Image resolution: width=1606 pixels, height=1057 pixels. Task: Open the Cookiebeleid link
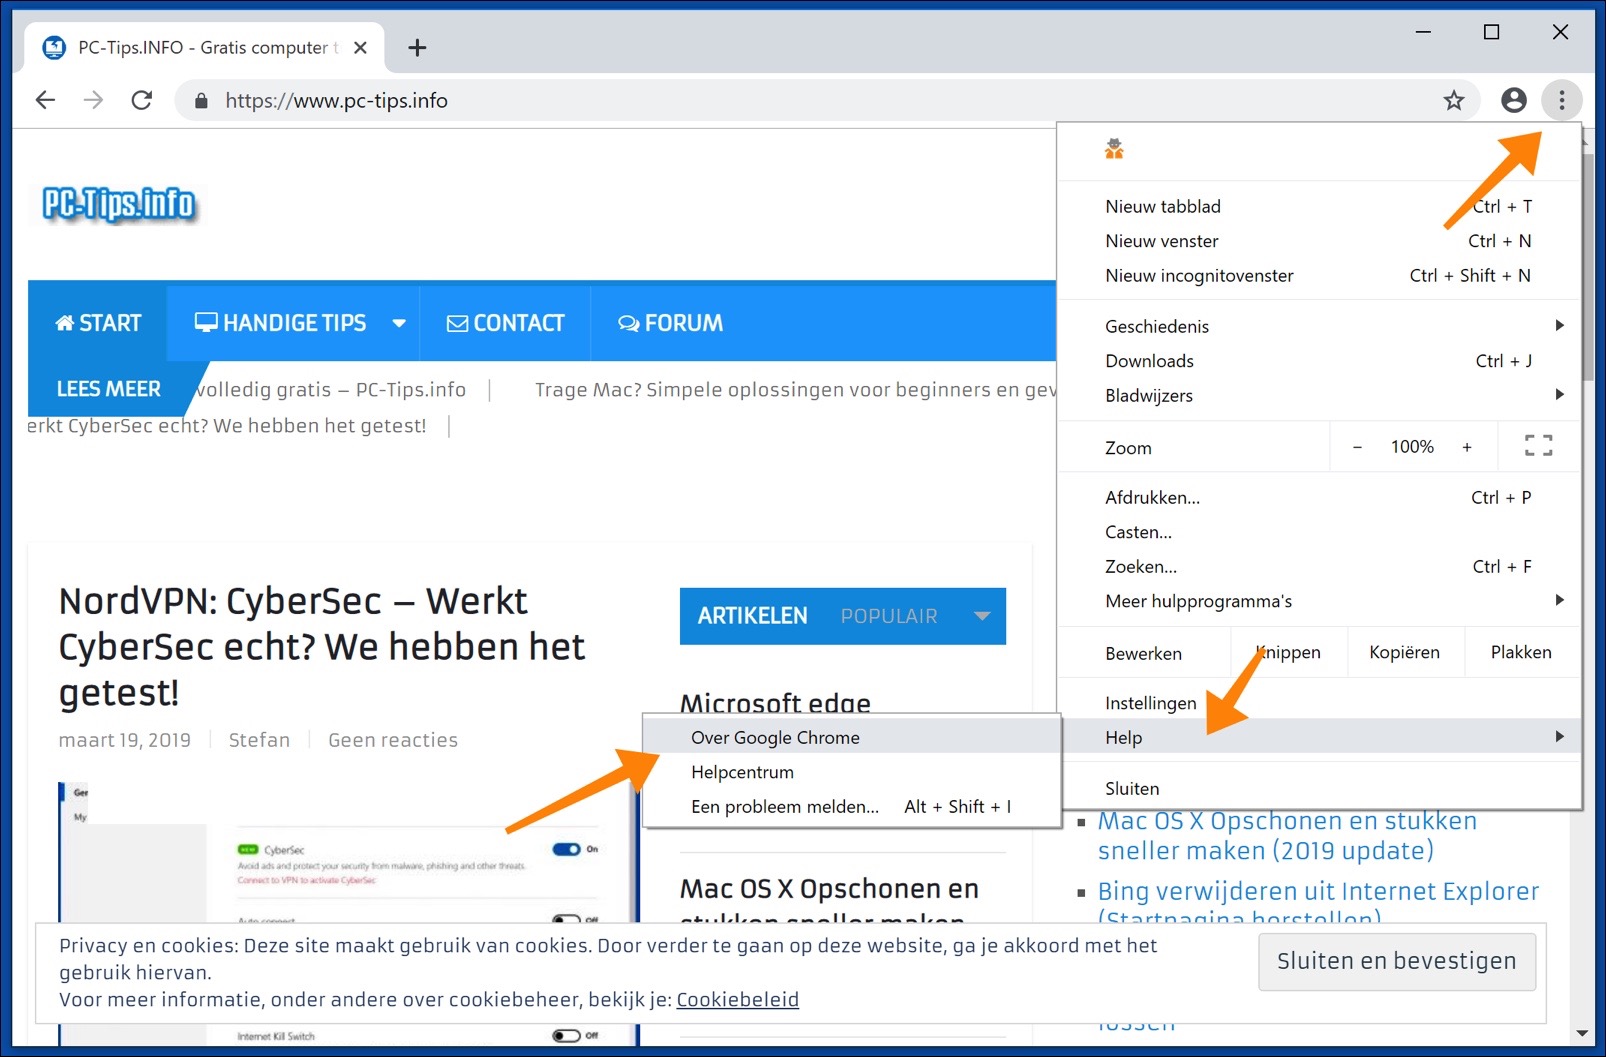pos(738,999)
